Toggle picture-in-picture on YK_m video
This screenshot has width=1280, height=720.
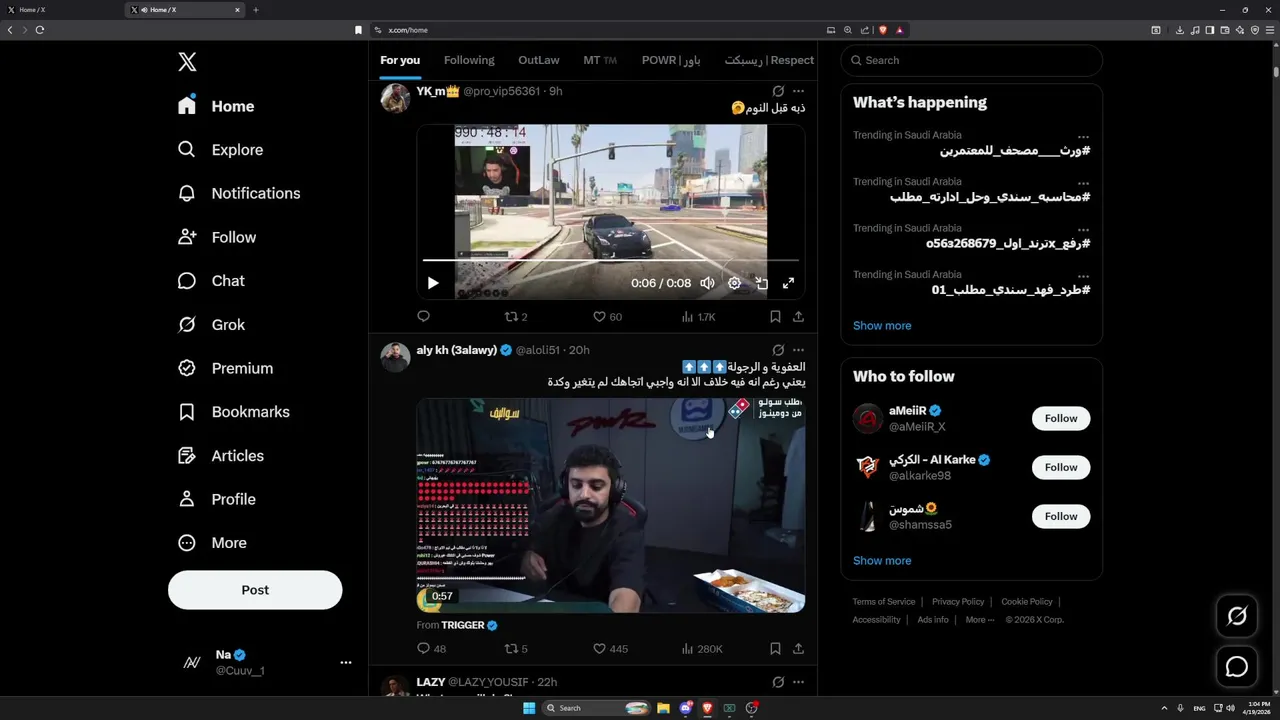761,283
